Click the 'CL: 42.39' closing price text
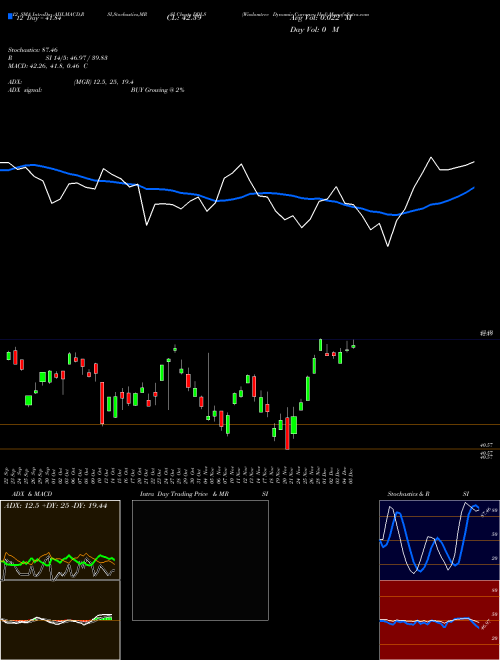The image size is (500, 660). [184, 18]
